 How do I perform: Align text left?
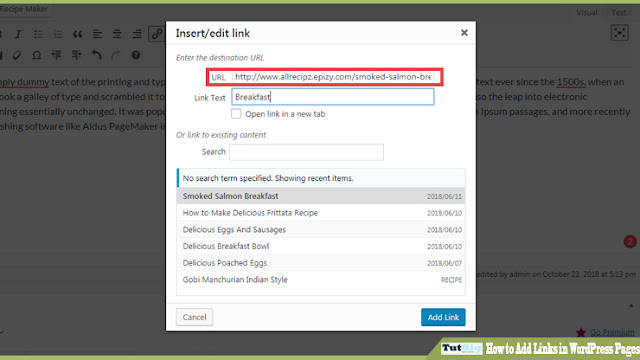click(x=97, y=34)
